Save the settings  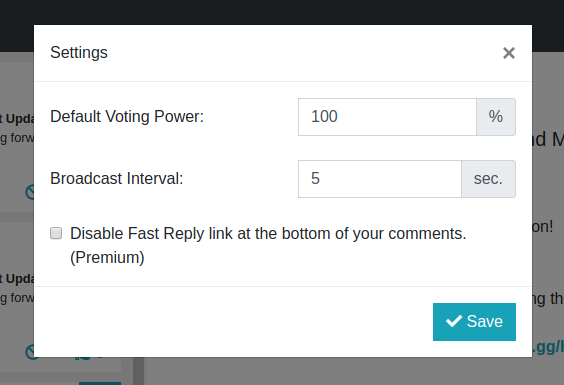(x=474, y=322)
